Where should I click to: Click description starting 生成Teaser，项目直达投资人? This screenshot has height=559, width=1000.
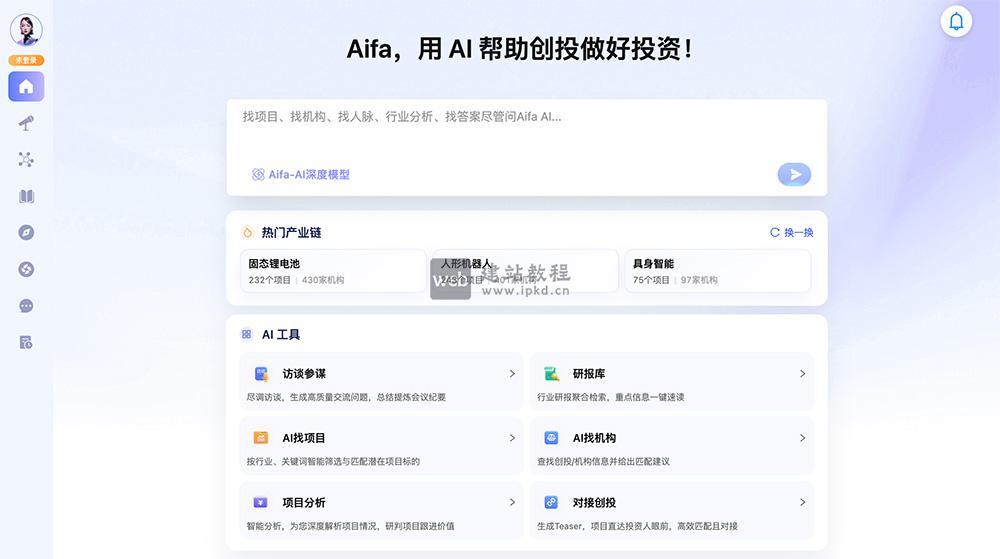pyautogui.click(x=637, y=526)
